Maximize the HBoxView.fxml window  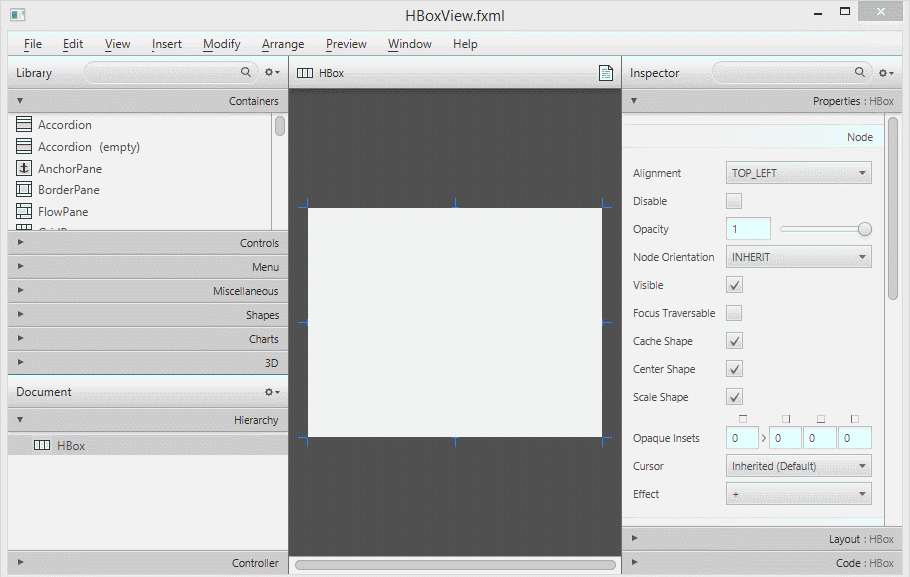click(x=845, y=12)
